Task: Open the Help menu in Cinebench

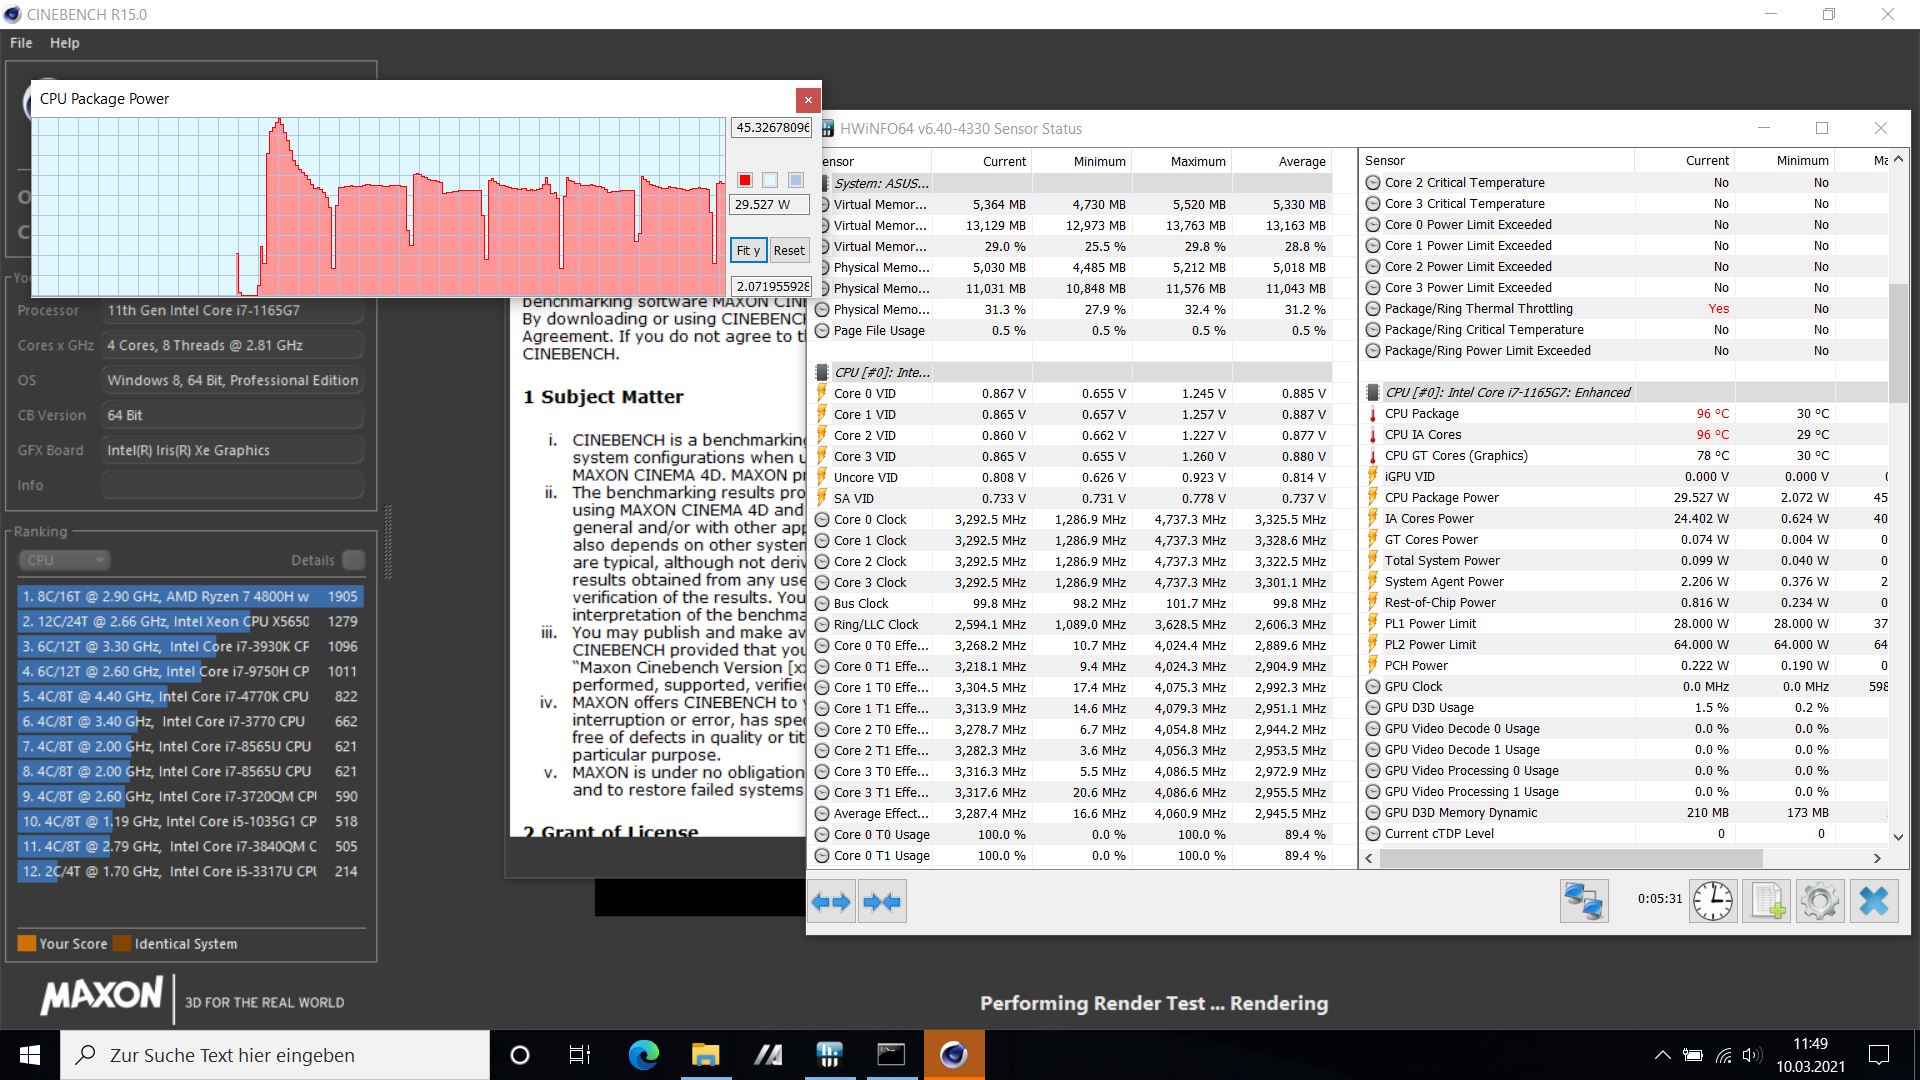Action: [65, 43]
